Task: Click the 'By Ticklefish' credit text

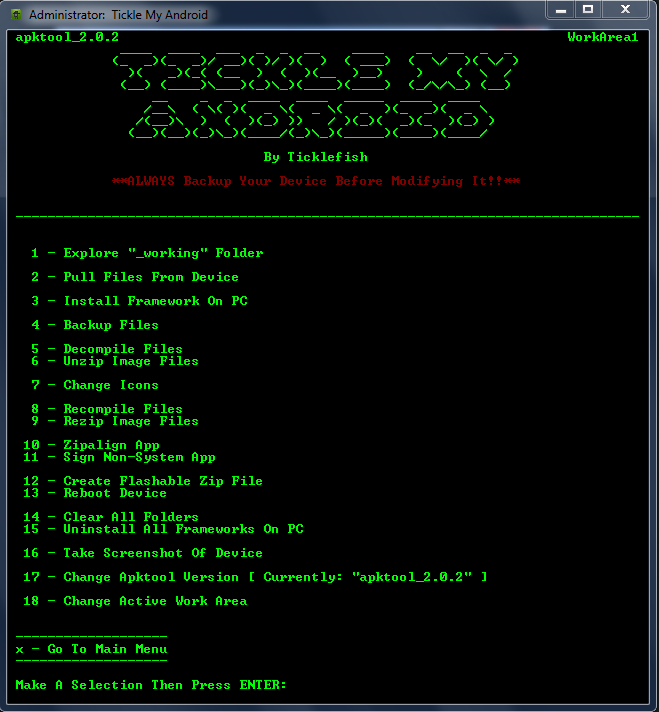Action: pyautogui.click(x=316, y=157)
